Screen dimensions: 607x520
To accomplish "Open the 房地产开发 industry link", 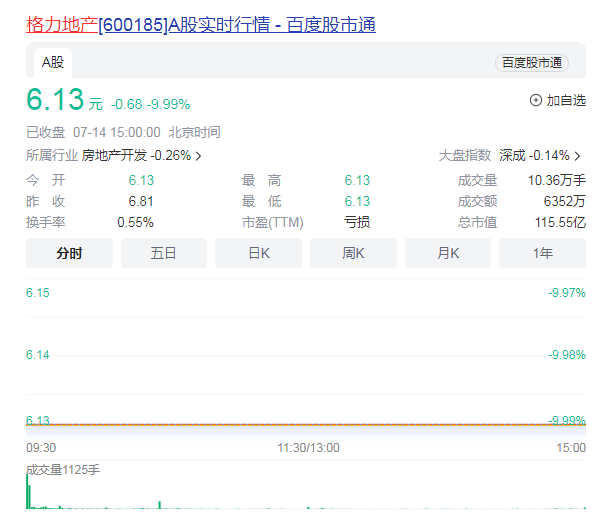I will pyautogui.click(x=114, y=155).
